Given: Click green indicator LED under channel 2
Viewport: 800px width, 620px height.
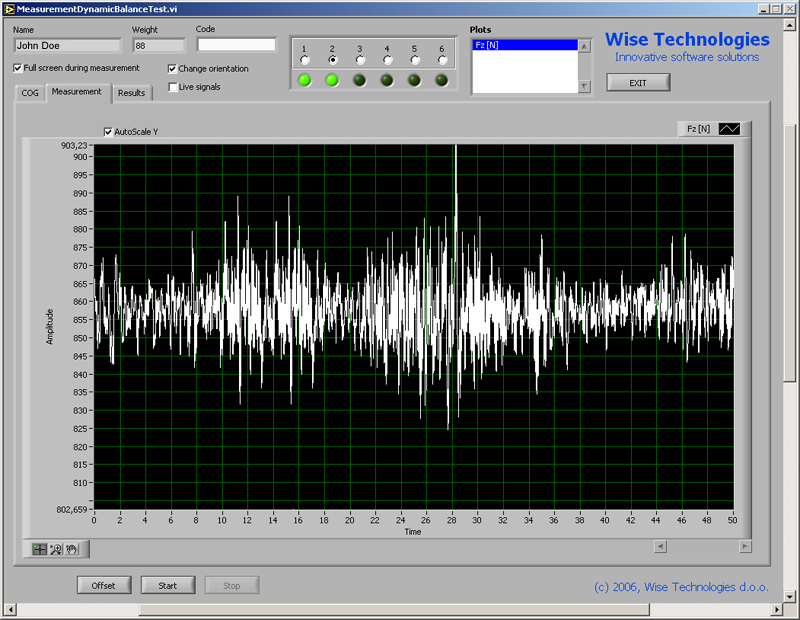Looking at the screenshot, I should click(332, 80).
